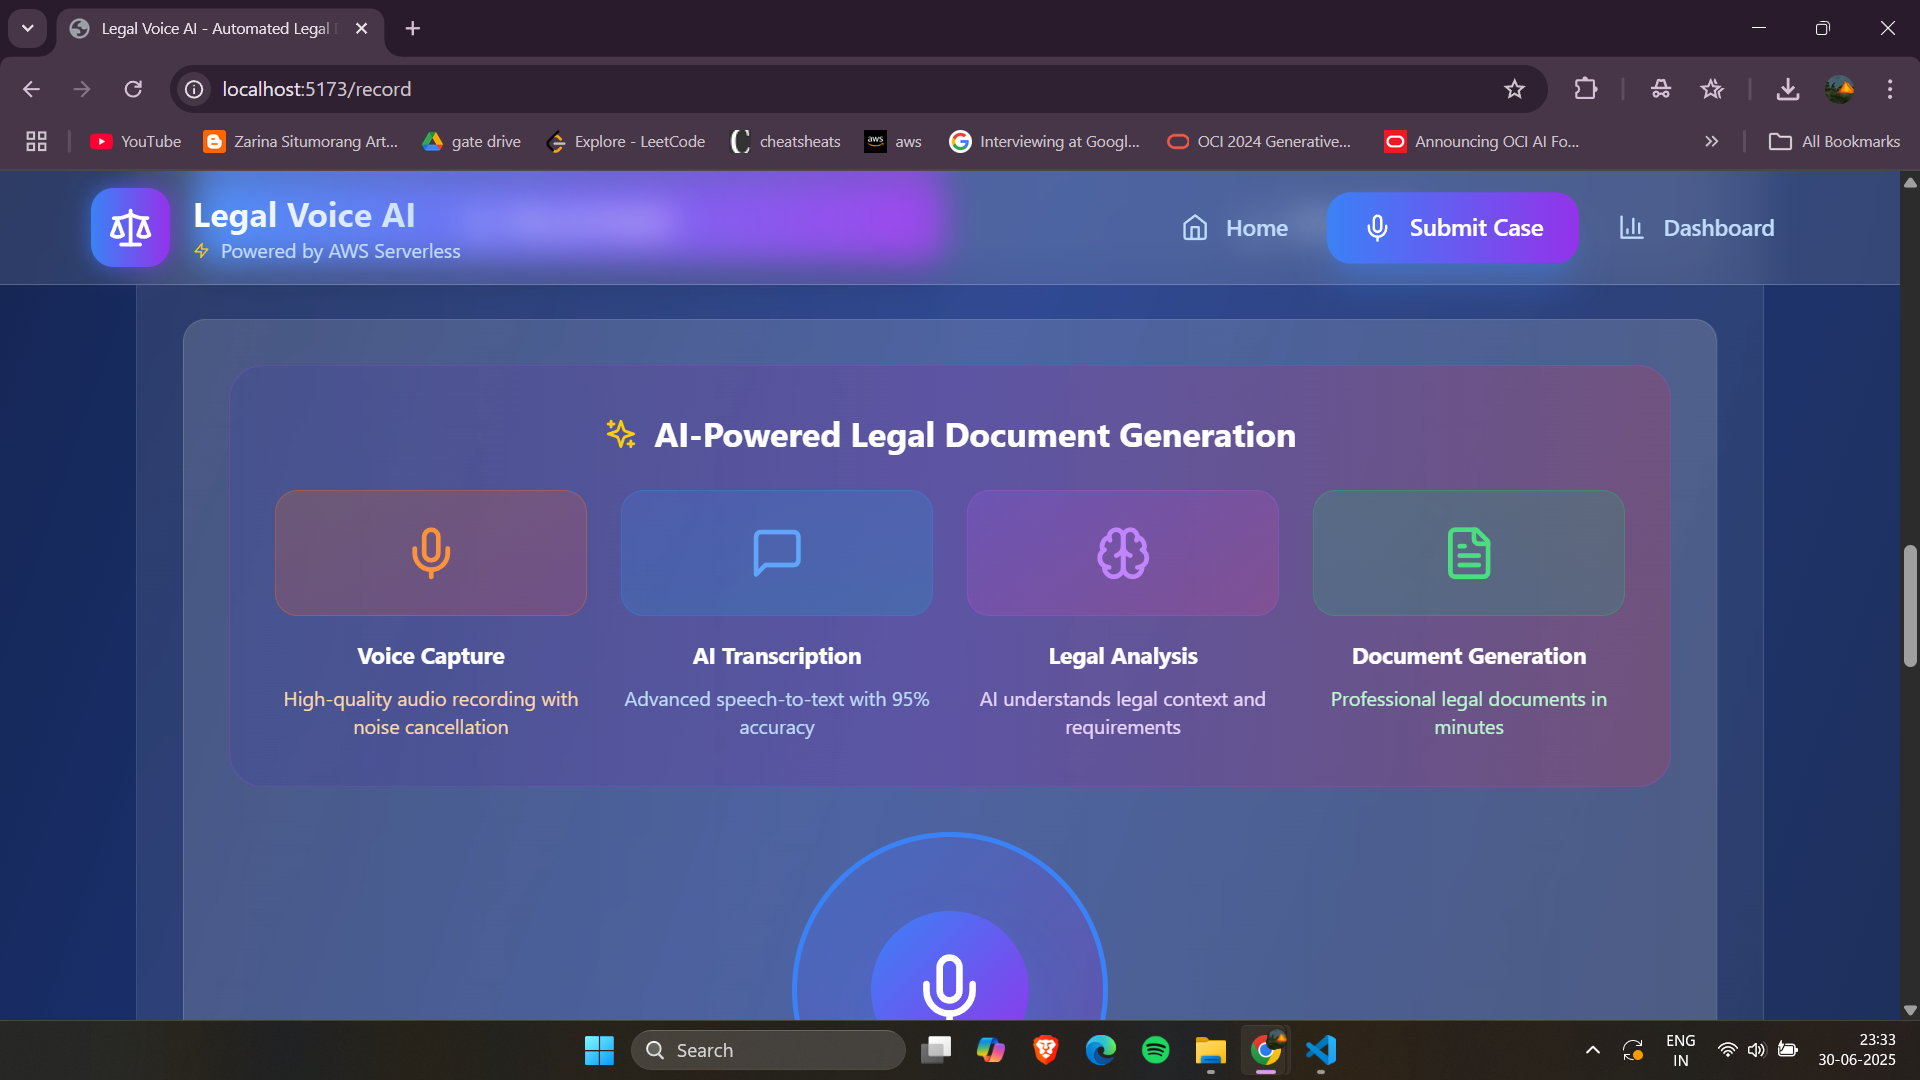The image size is (1920, 1080).
Task: Click the orange Voice Capture microphone icon
Action: coord(431,553)
